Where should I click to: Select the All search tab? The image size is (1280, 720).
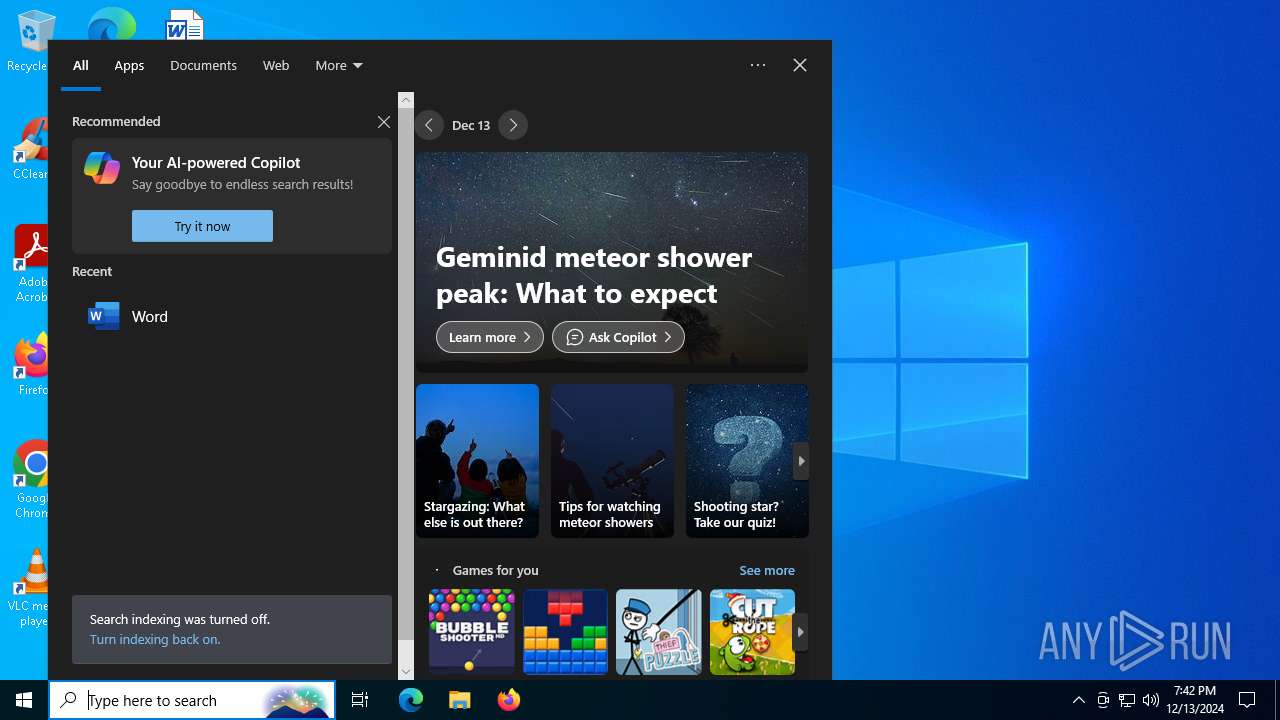pyautogui.click(x=81, y=65)
